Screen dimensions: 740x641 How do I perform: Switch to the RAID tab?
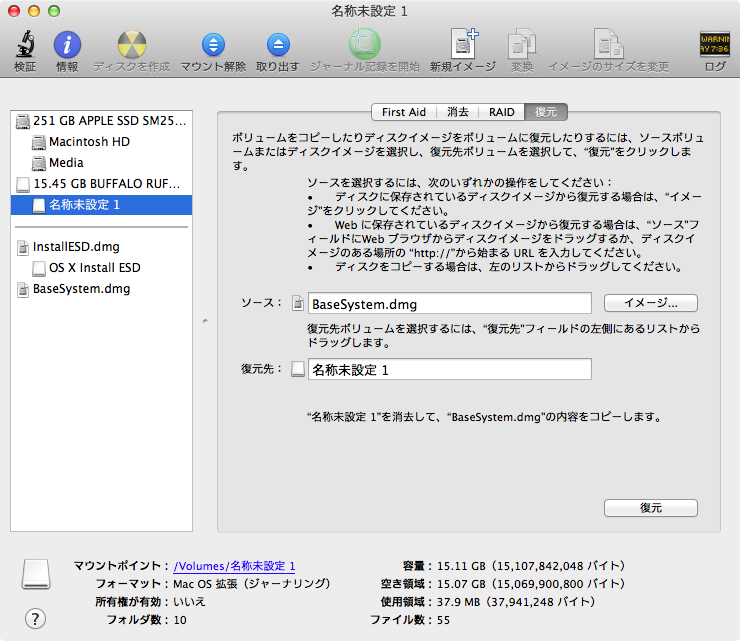[x=502, y=112]
